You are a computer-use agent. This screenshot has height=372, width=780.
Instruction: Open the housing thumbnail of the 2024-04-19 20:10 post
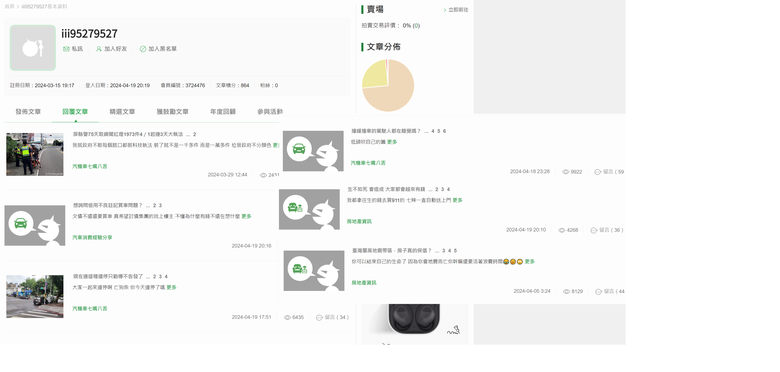309,209
